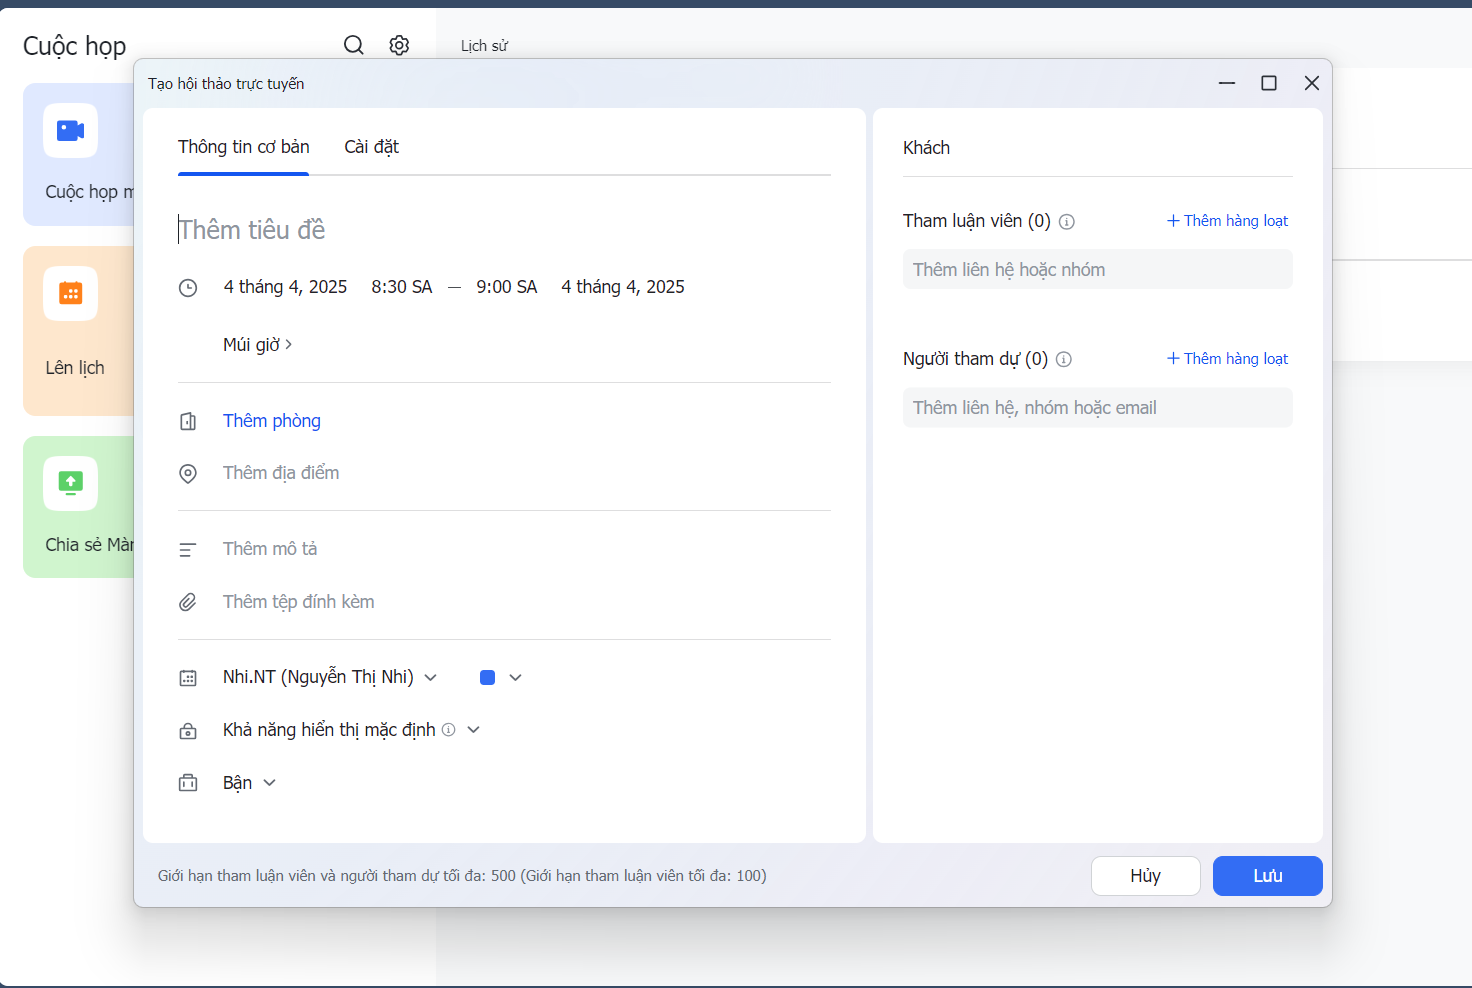Choose the 8:30 SA start time
1472x988 pixels.
pos(402,287)
